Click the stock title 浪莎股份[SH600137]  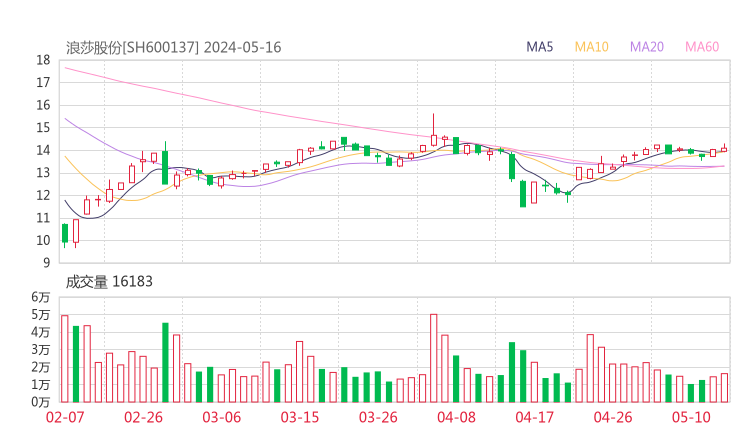pos(133,48)
